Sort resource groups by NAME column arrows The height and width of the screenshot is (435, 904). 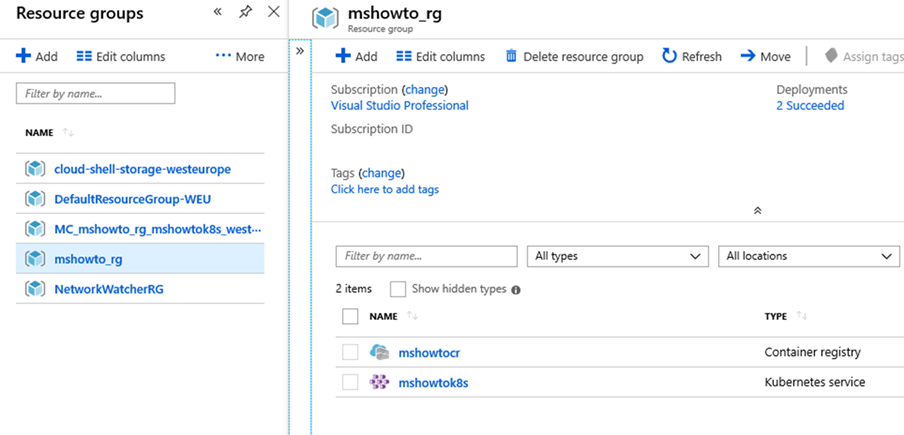(69, 133)
